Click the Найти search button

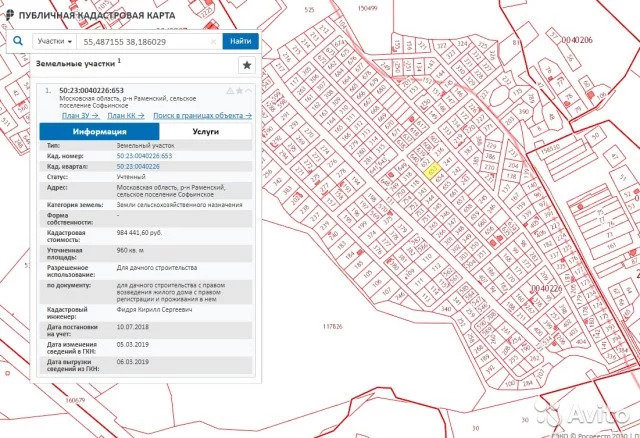240,41
